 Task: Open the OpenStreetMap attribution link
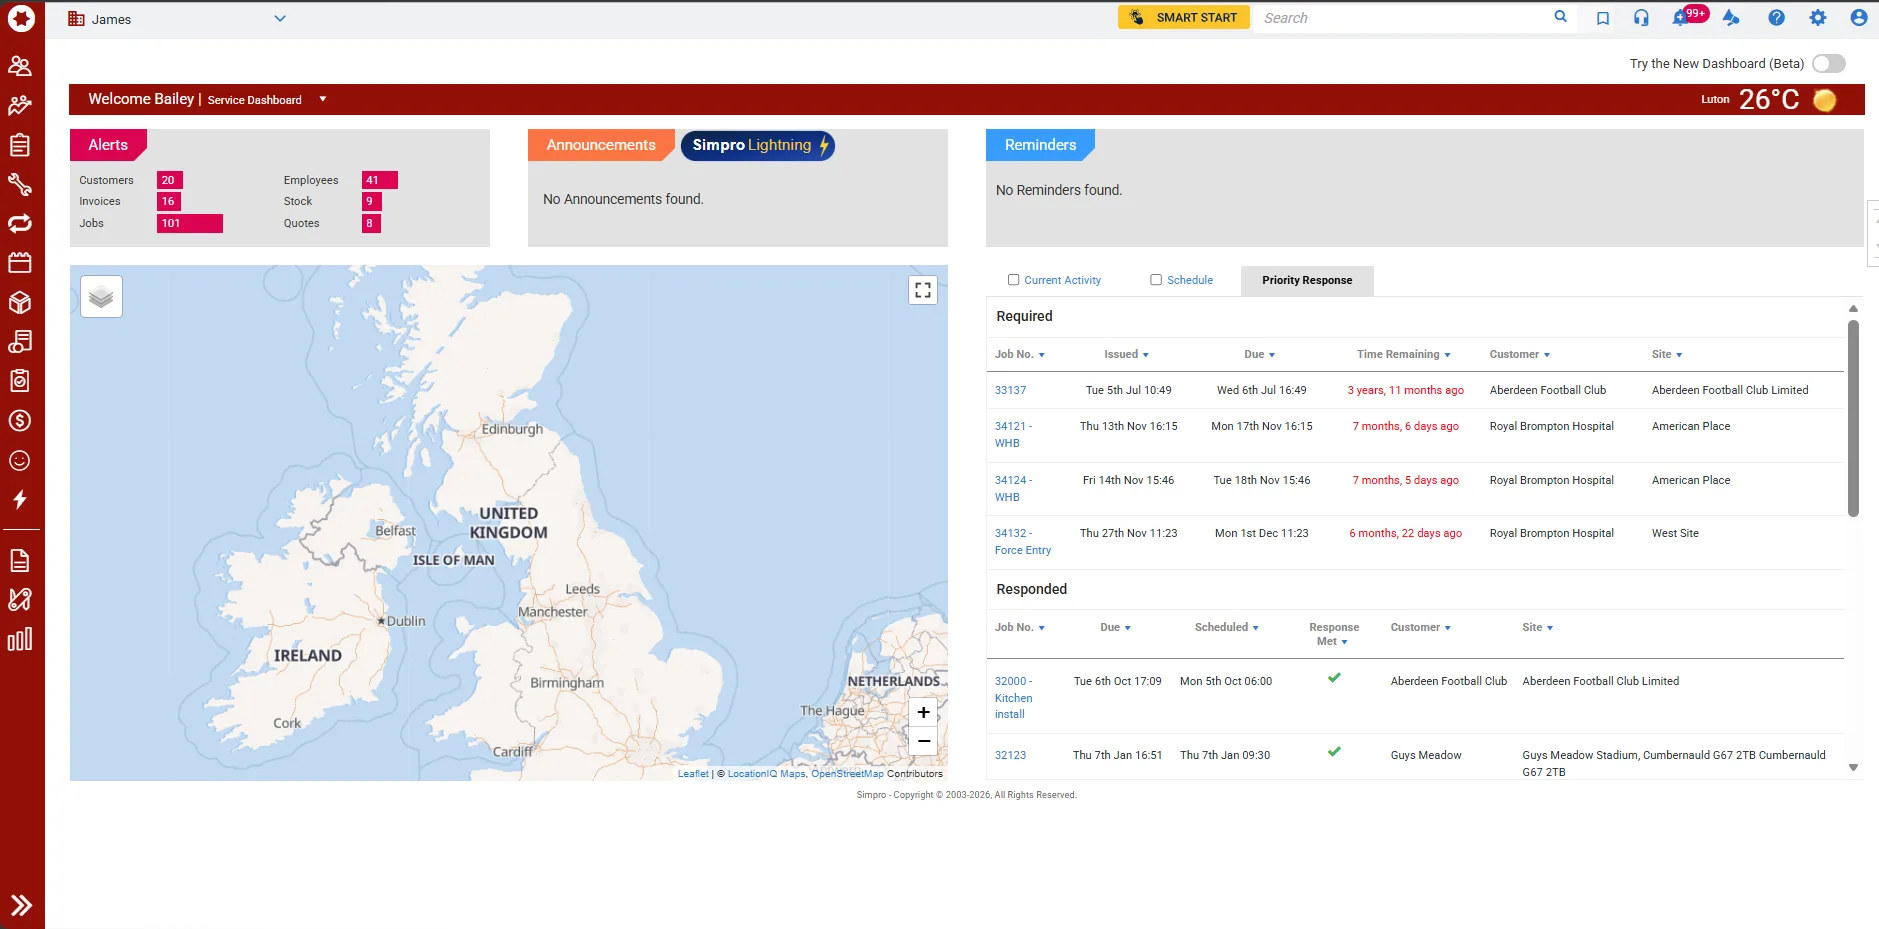tap(847, 774)
